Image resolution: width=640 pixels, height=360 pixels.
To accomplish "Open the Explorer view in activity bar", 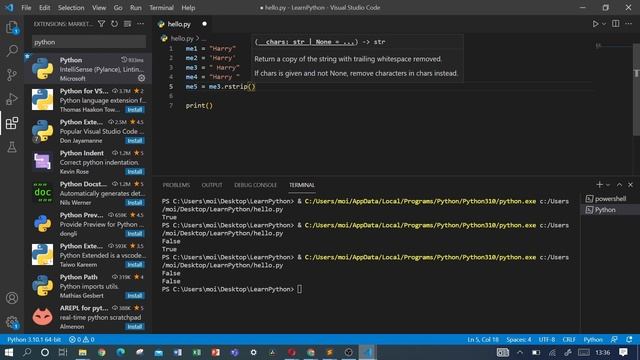I will [x=12, y=28].
